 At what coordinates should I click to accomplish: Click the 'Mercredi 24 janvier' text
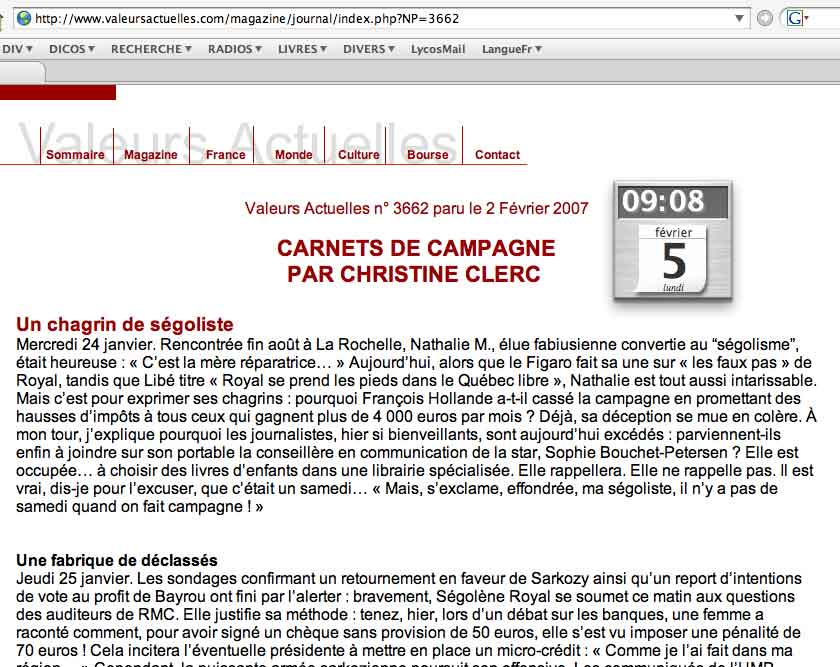click(x=85, y=344)
